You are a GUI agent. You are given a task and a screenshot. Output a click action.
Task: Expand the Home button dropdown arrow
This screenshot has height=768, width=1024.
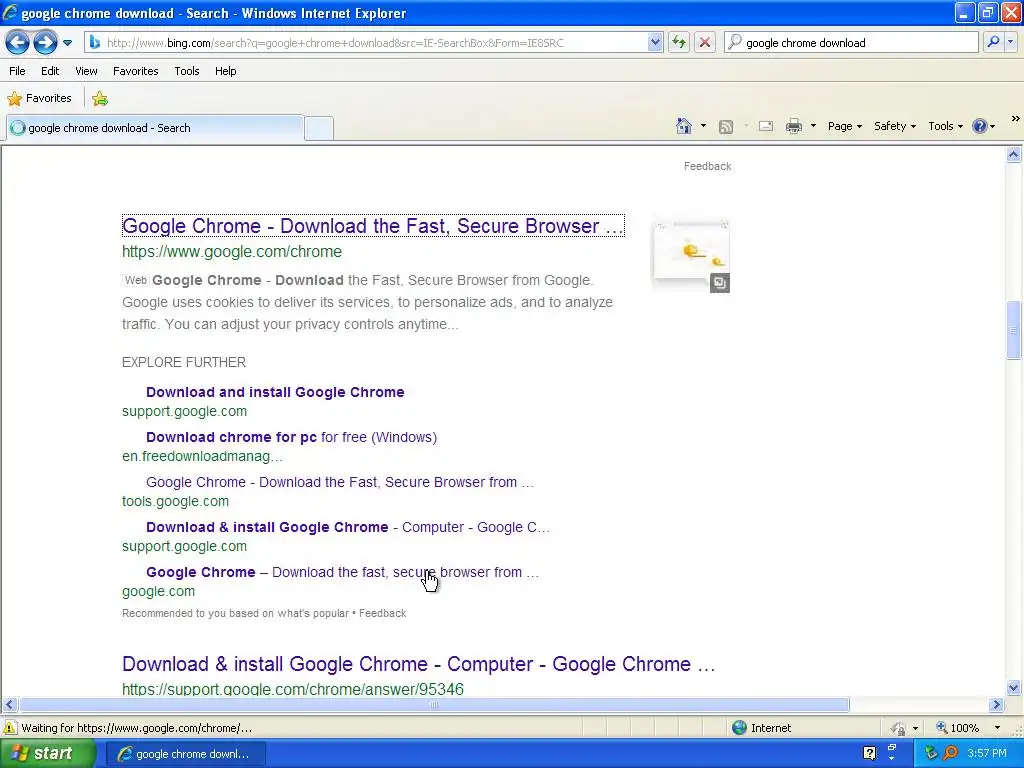703,126
